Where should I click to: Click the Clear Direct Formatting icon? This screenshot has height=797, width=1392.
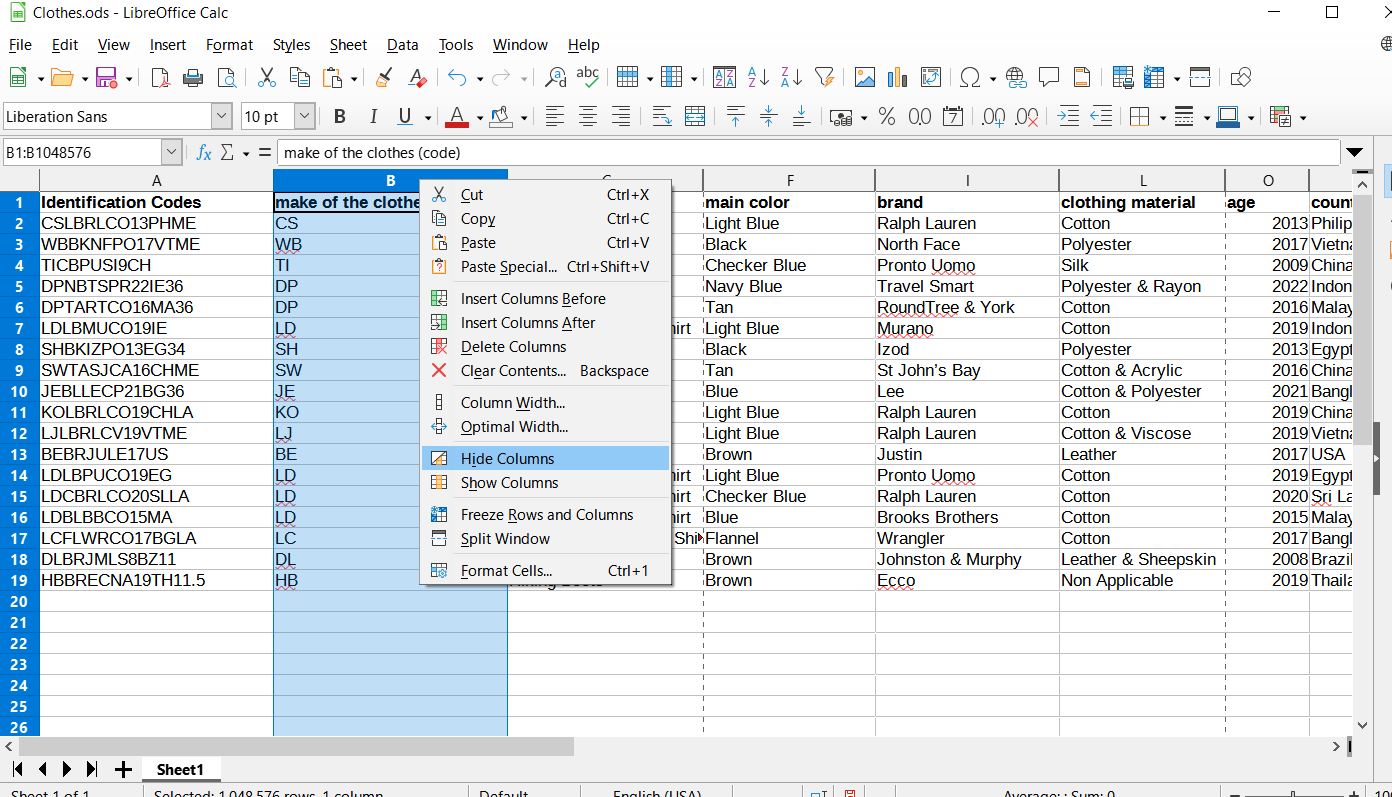coord(417,77)
